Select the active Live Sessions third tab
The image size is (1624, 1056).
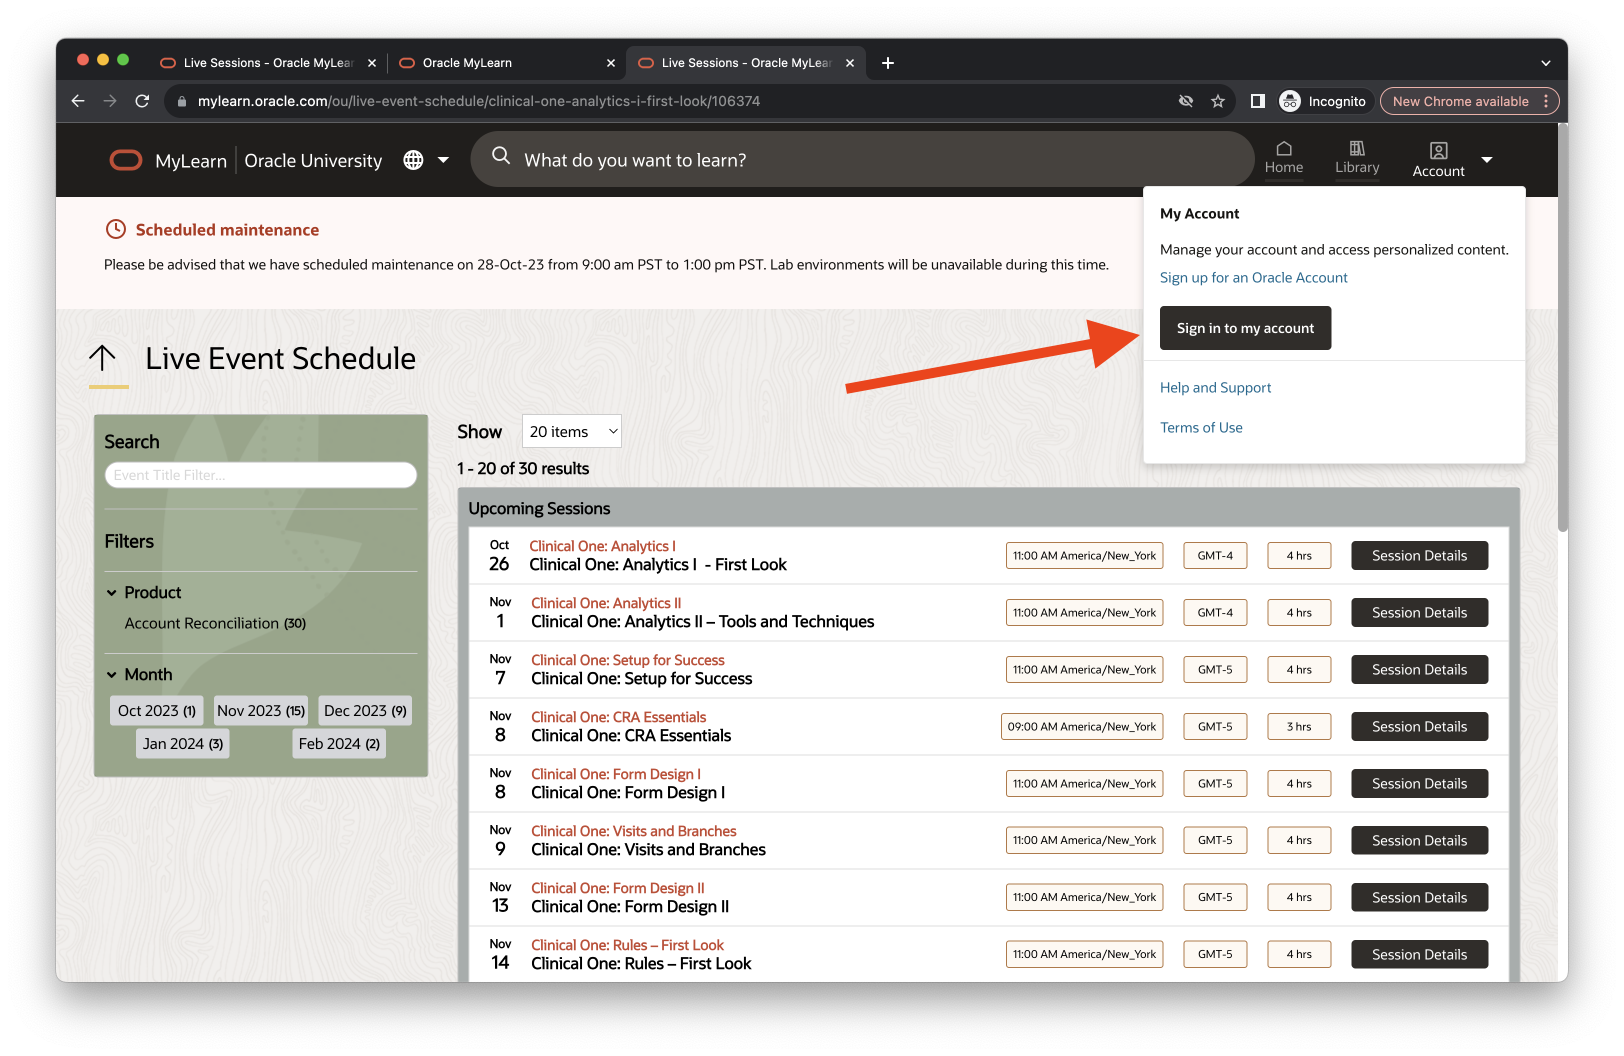(745, 63)
